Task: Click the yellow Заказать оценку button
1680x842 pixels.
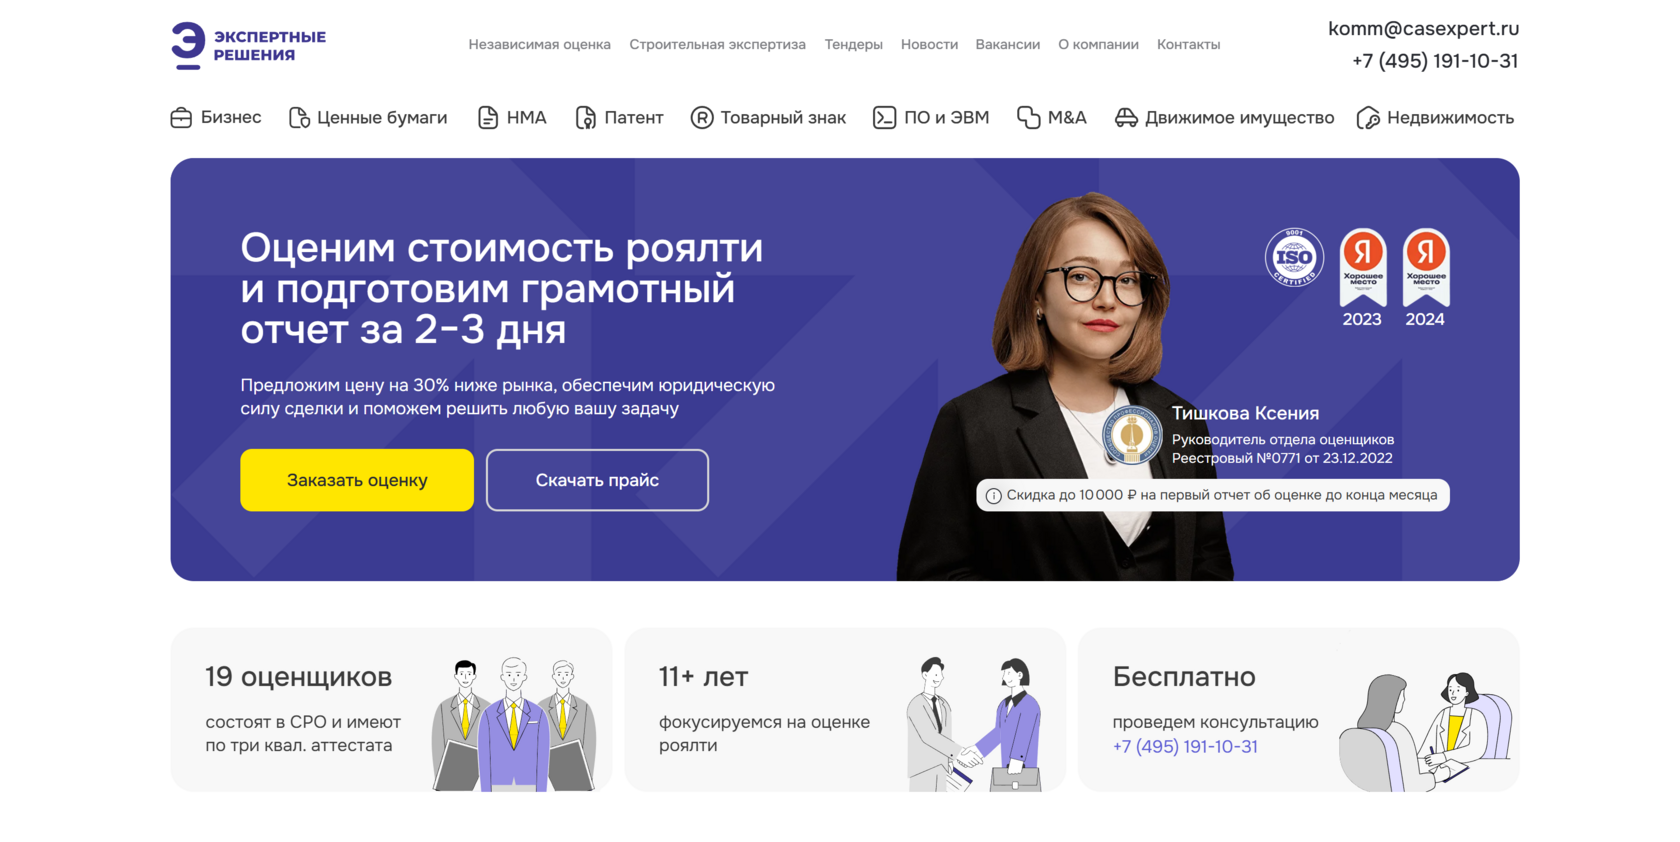Action: point(357,480)
